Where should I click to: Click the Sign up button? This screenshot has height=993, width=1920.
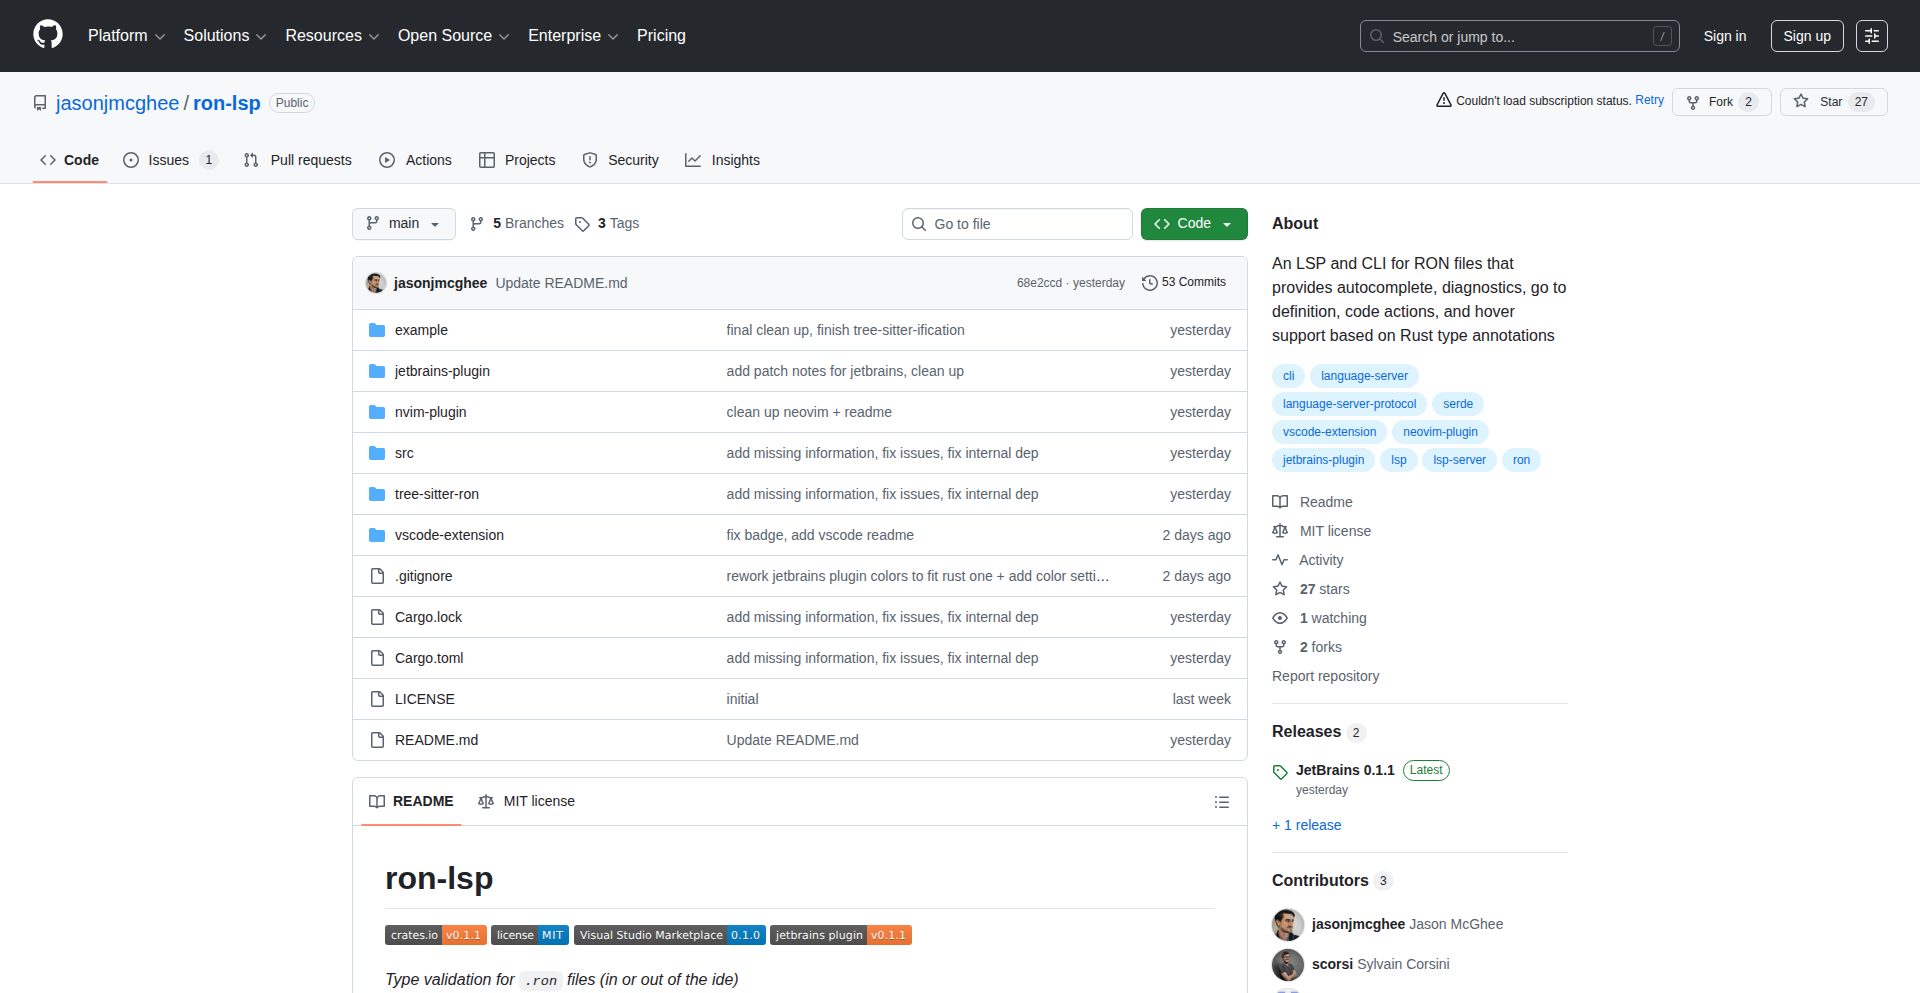(1807, 36)
